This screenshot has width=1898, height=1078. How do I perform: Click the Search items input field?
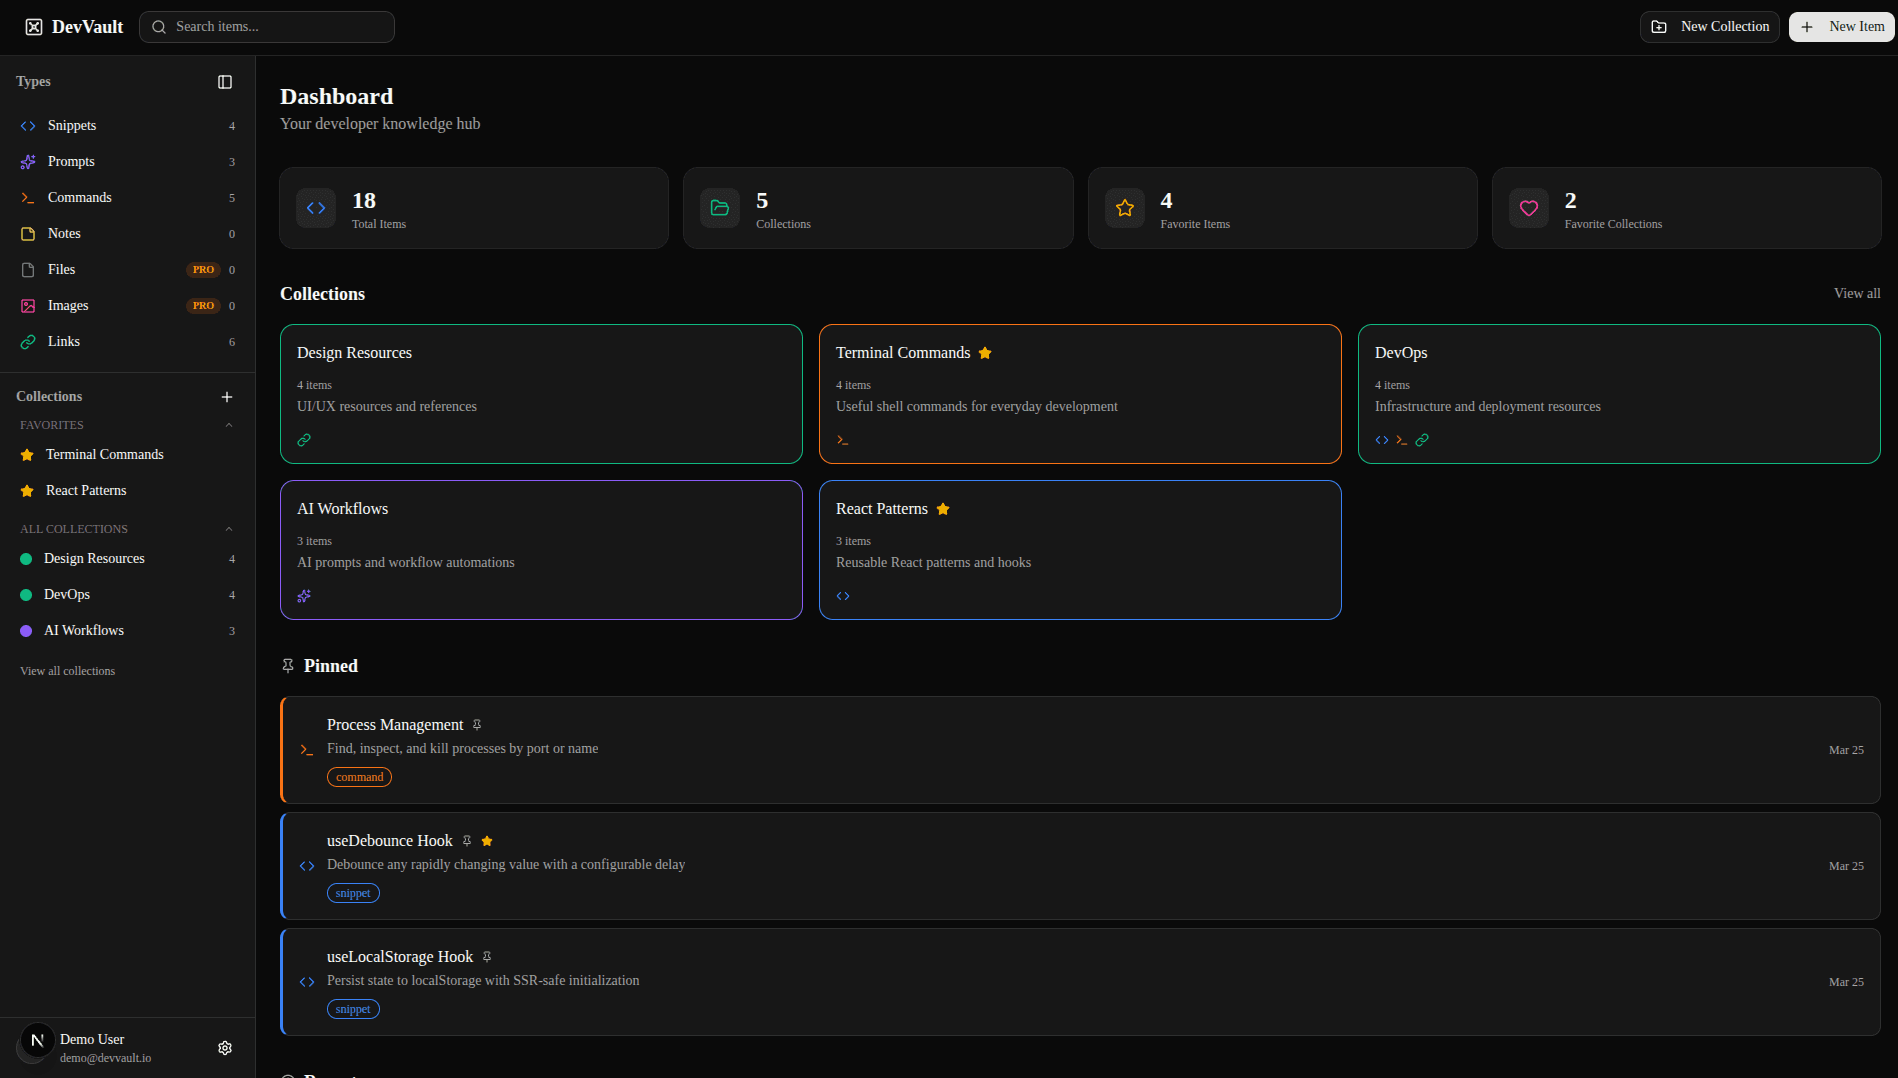[267, 26]
